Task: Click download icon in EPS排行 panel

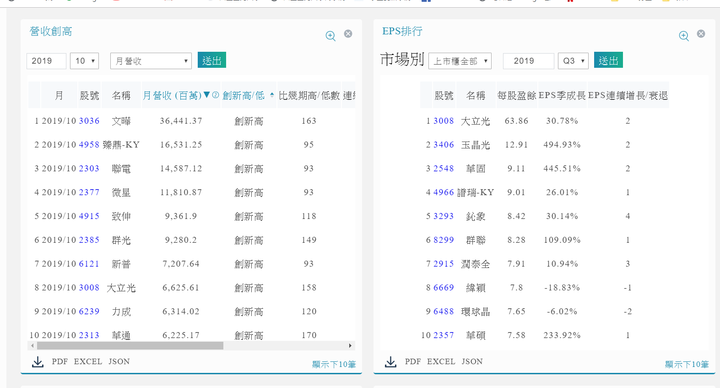Action: 390,362
